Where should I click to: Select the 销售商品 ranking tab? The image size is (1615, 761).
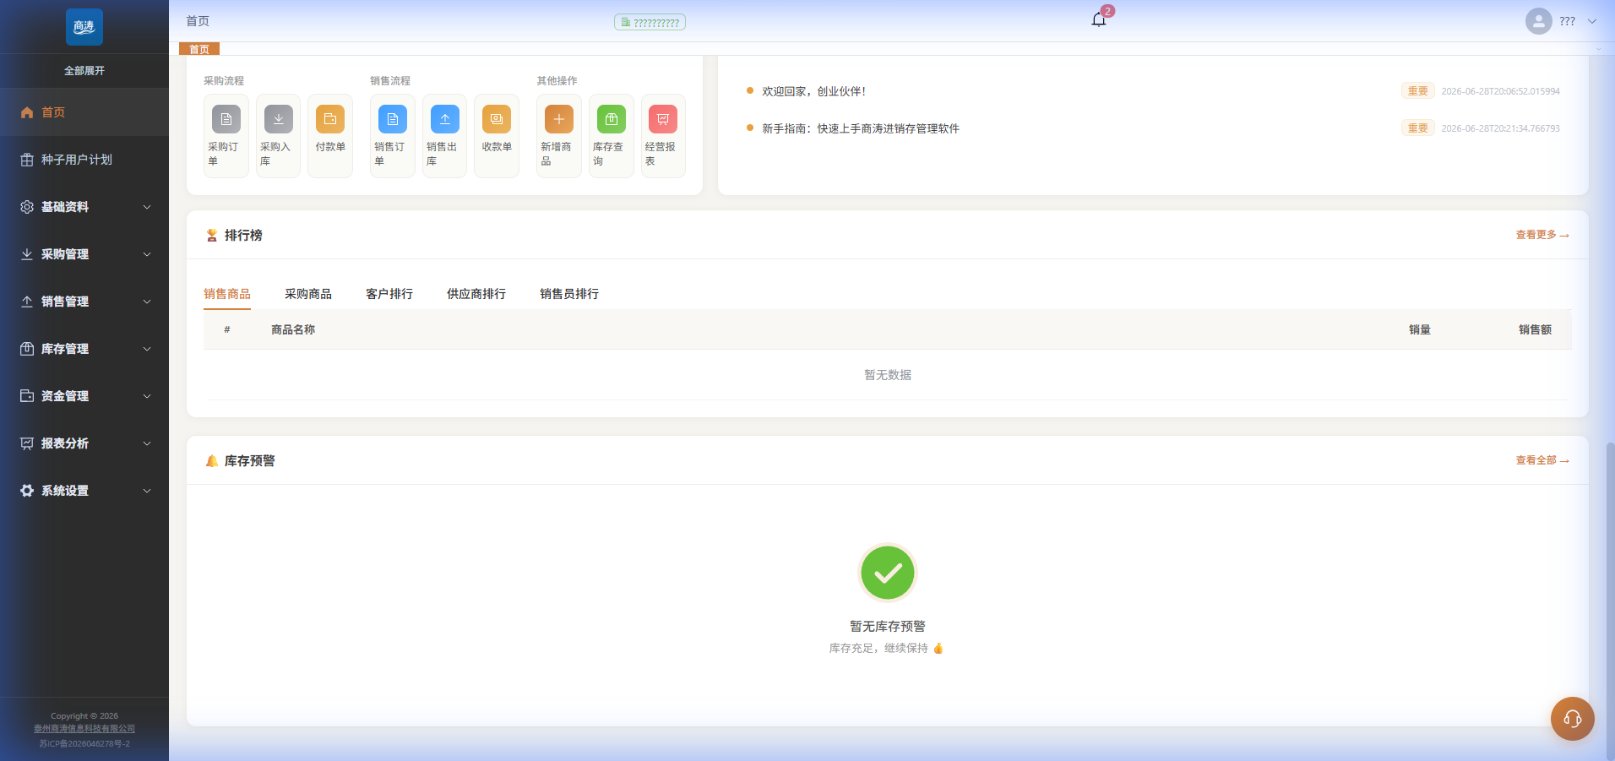[x=227, y=294]
